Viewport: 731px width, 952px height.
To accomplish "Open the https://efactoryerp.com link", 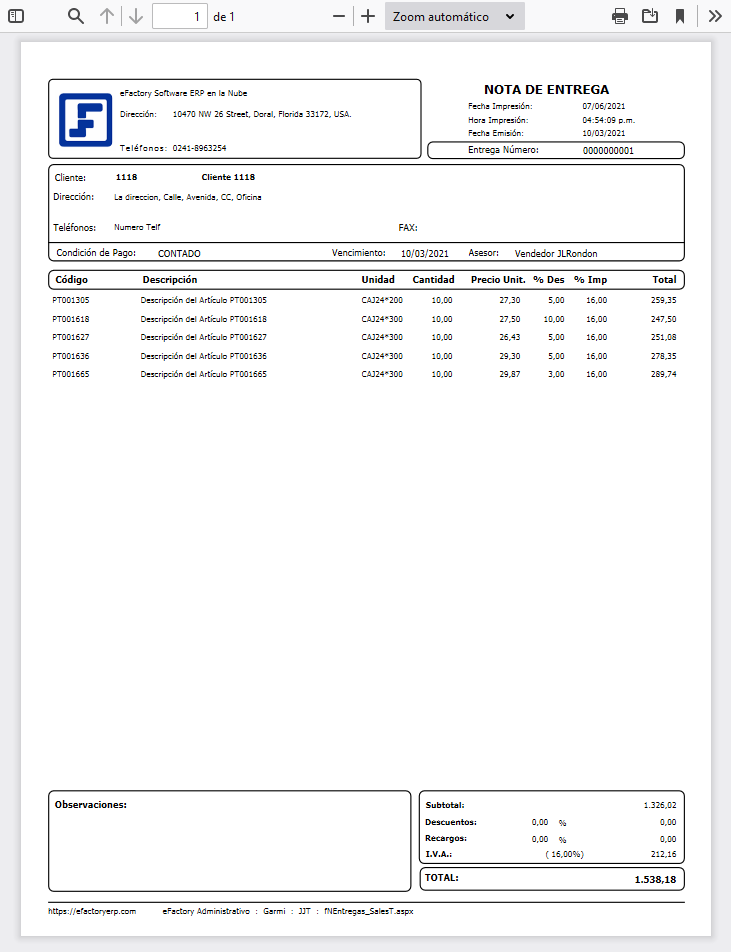I will (x=92, y=912).
